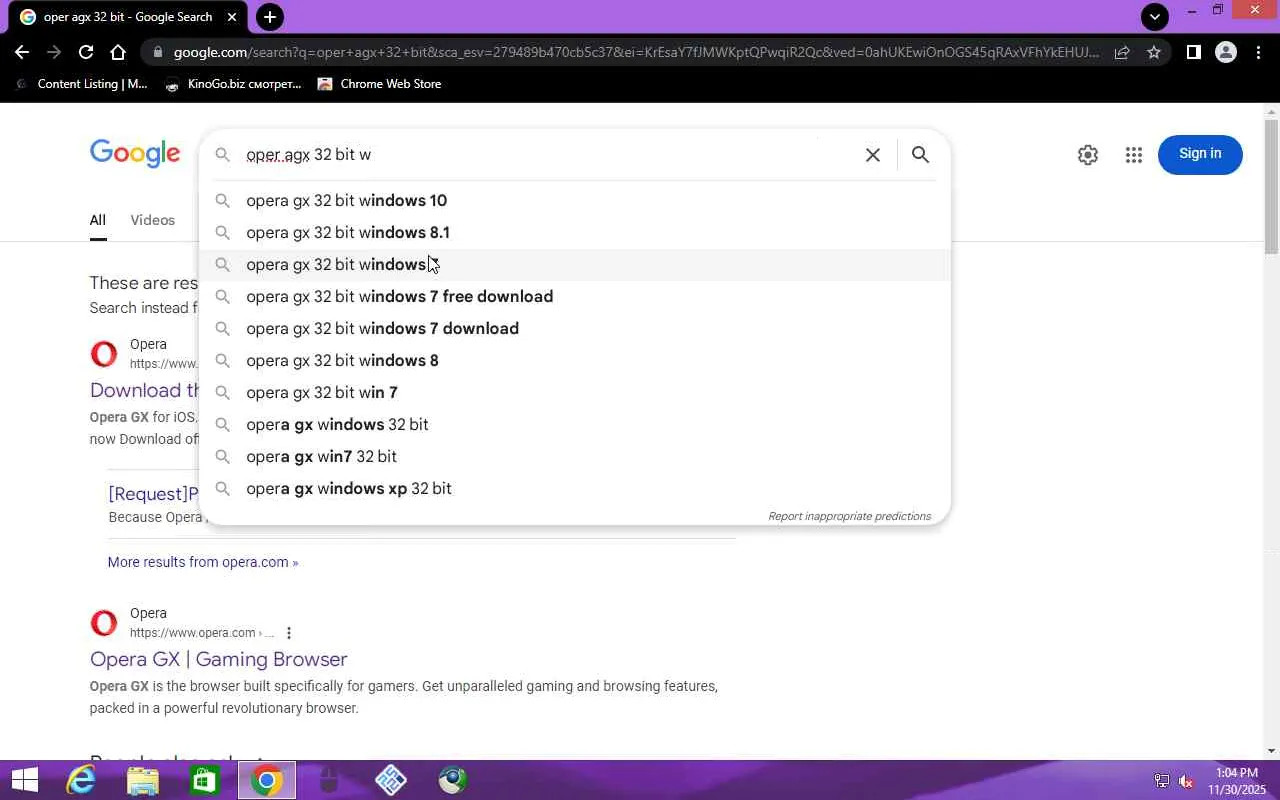Switch to the Videos tab
Viewport: 1280px width, 800px height.
pyautogui.click(x=152, y=220)
